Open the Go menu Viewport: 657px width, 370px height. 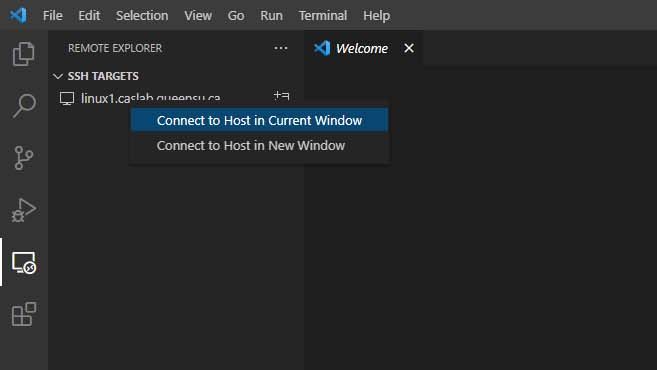point(236,16)
